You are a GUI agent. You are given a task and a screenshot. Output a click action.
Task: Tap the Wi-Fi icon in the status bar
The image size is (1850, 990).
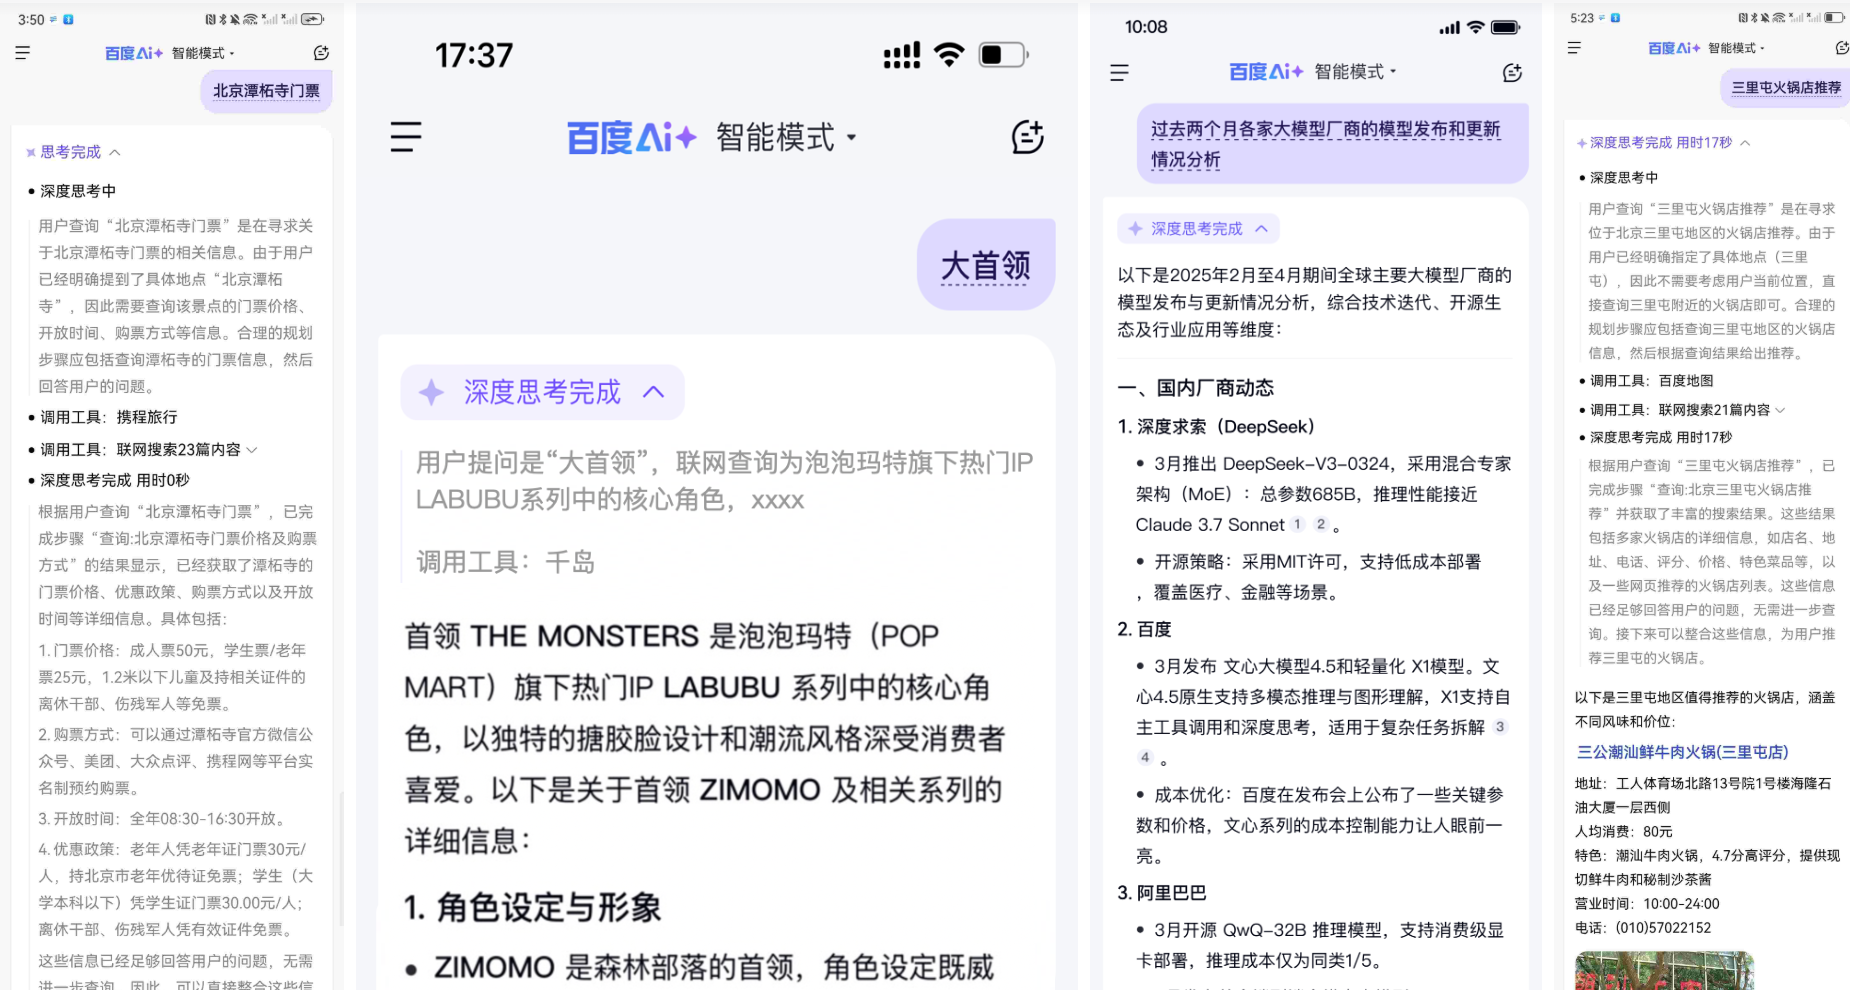949,55
